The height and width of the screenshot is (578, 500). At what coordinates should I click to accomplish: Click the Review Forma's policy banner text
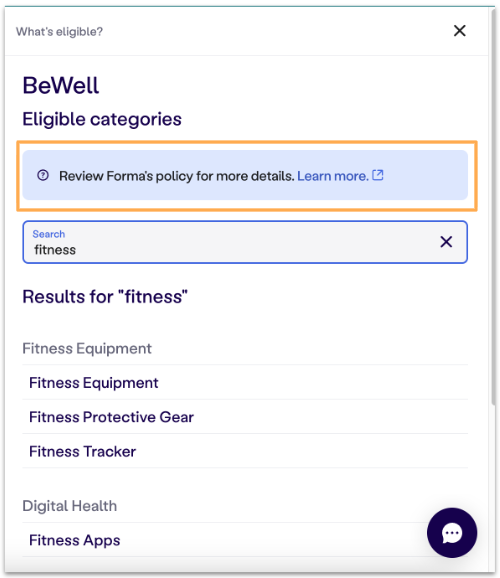[177, 176]
